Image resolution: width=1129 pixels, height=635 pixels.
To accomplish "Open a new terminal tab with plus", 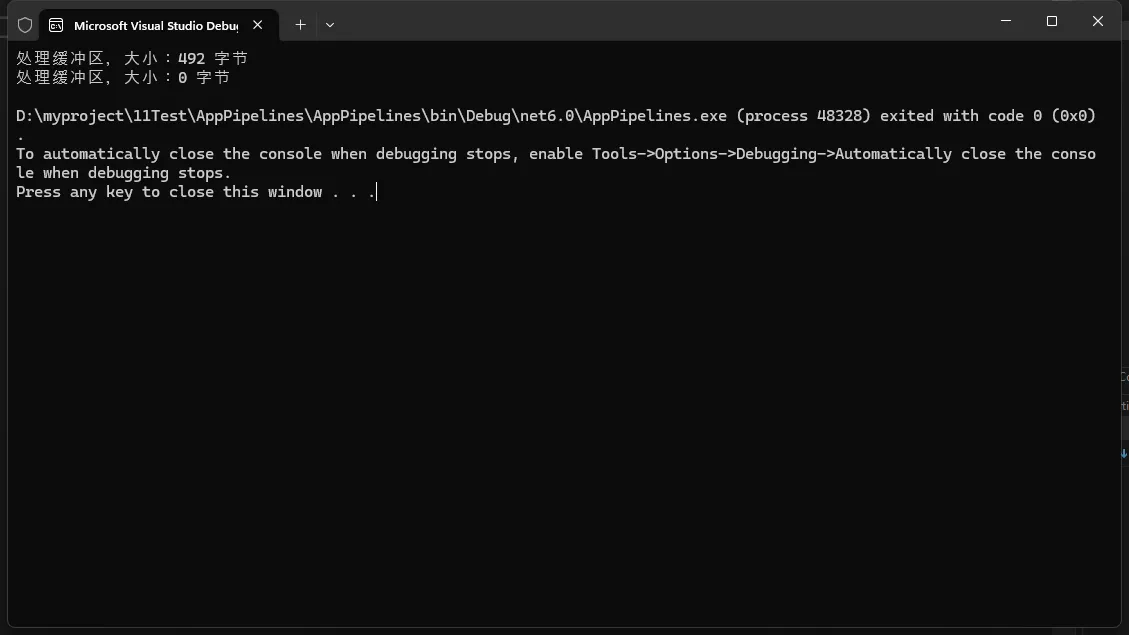I will tap(300, 25).
